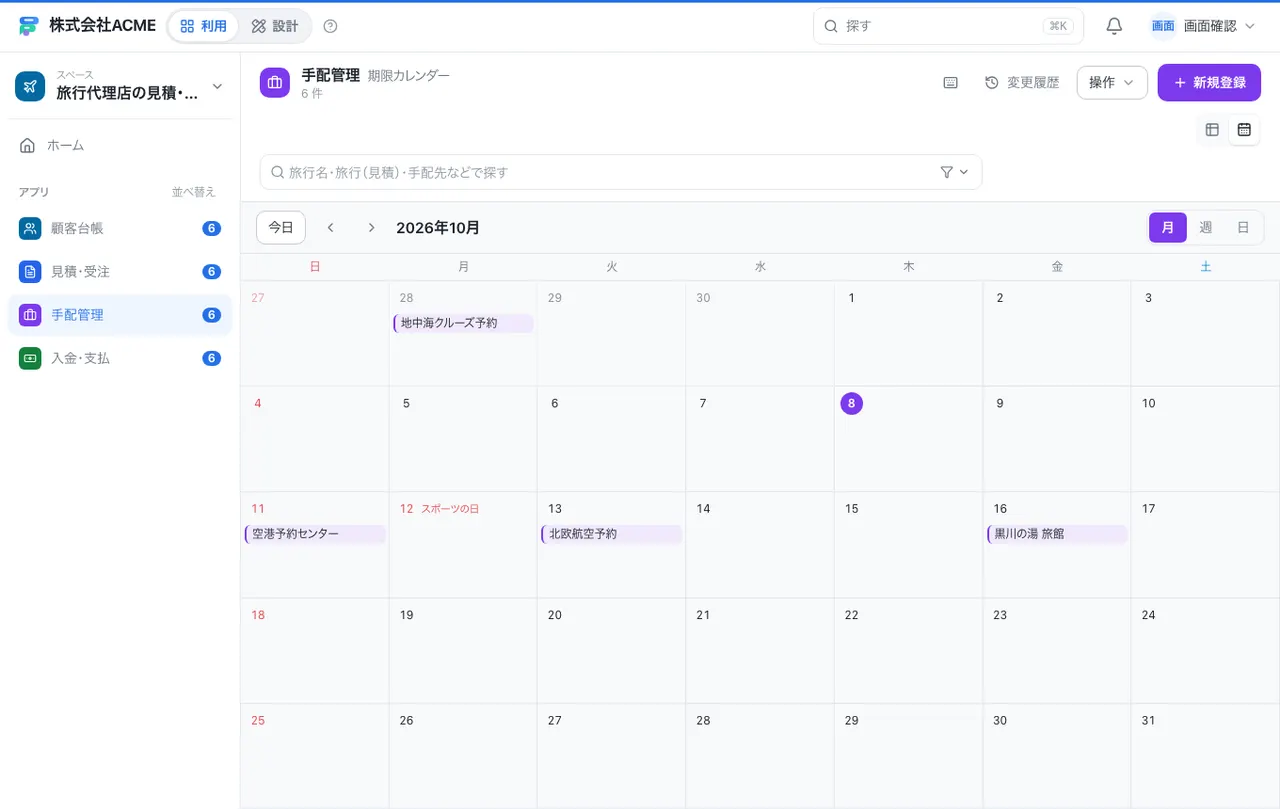Switch to calendar view icon

click(1244, 130)
